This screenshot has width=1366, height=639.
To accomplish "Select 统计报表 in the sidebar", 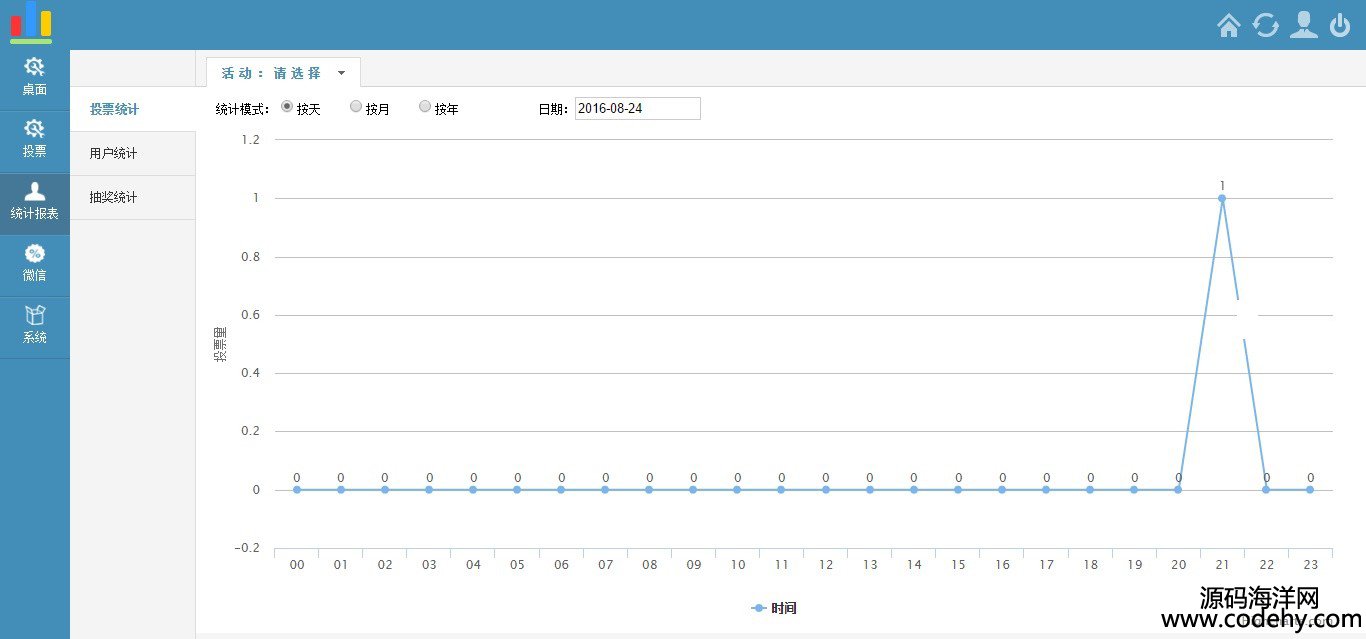I will (x=35, y=201).
